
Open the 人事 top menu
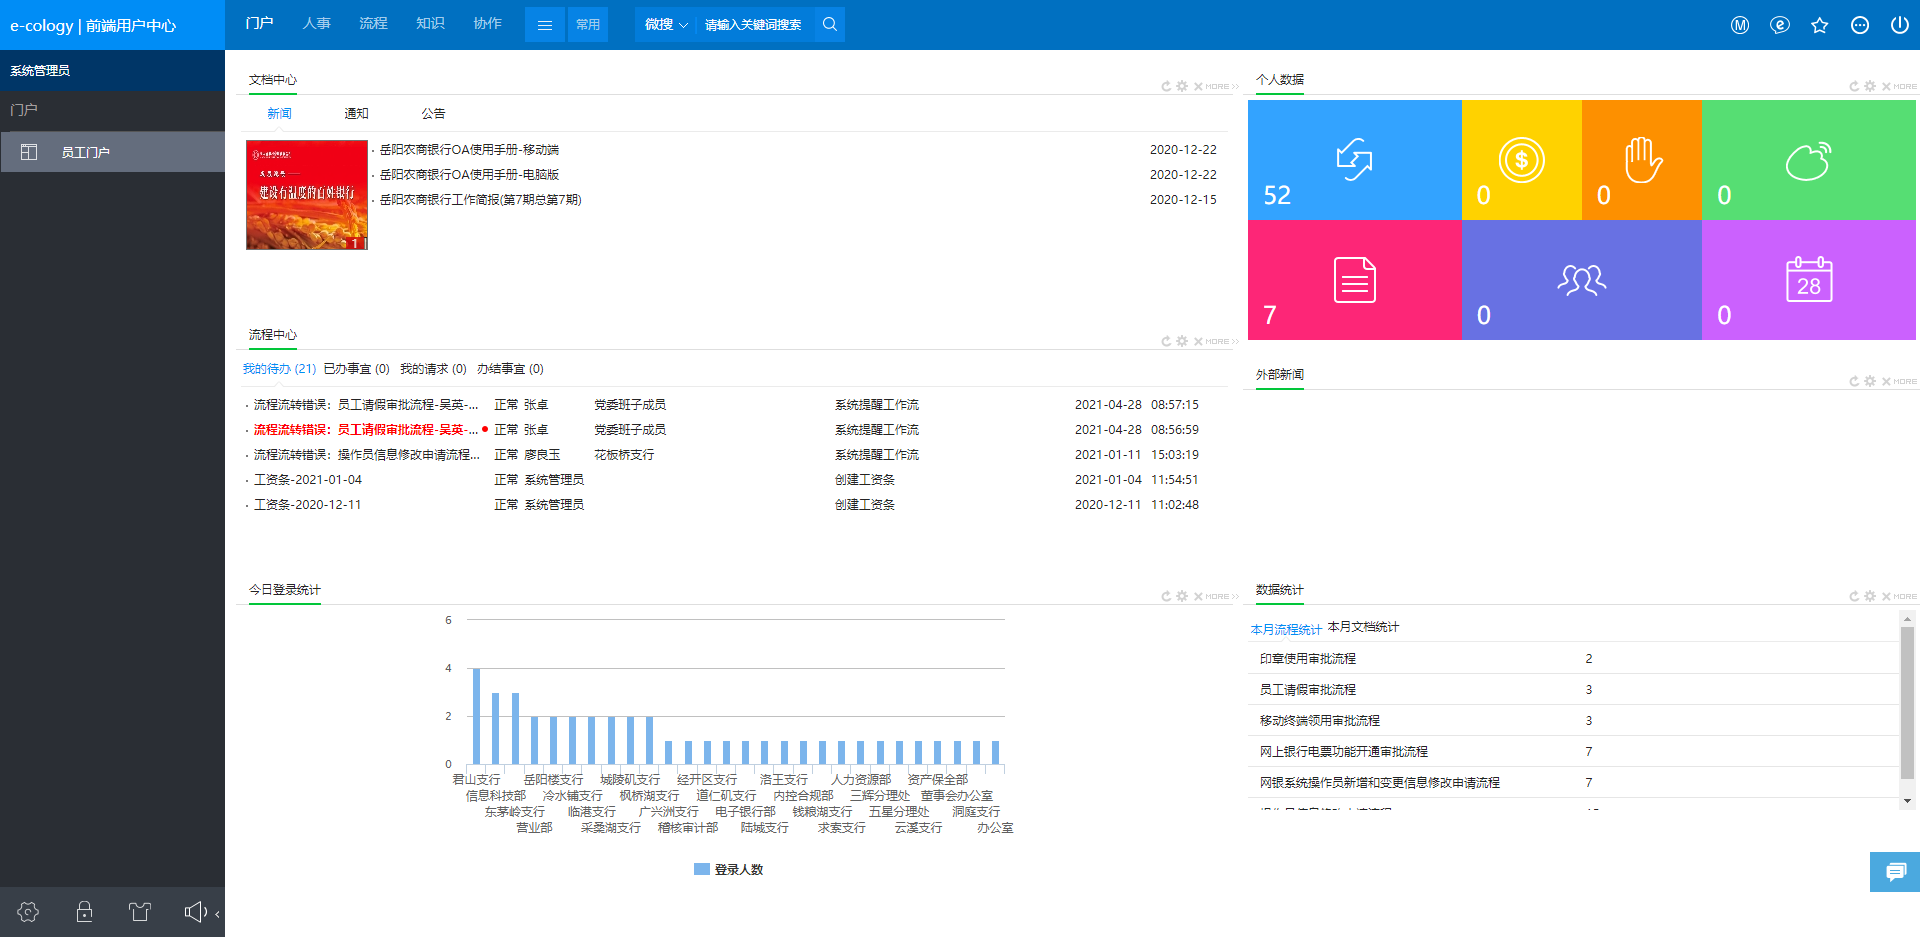[317, 23]
